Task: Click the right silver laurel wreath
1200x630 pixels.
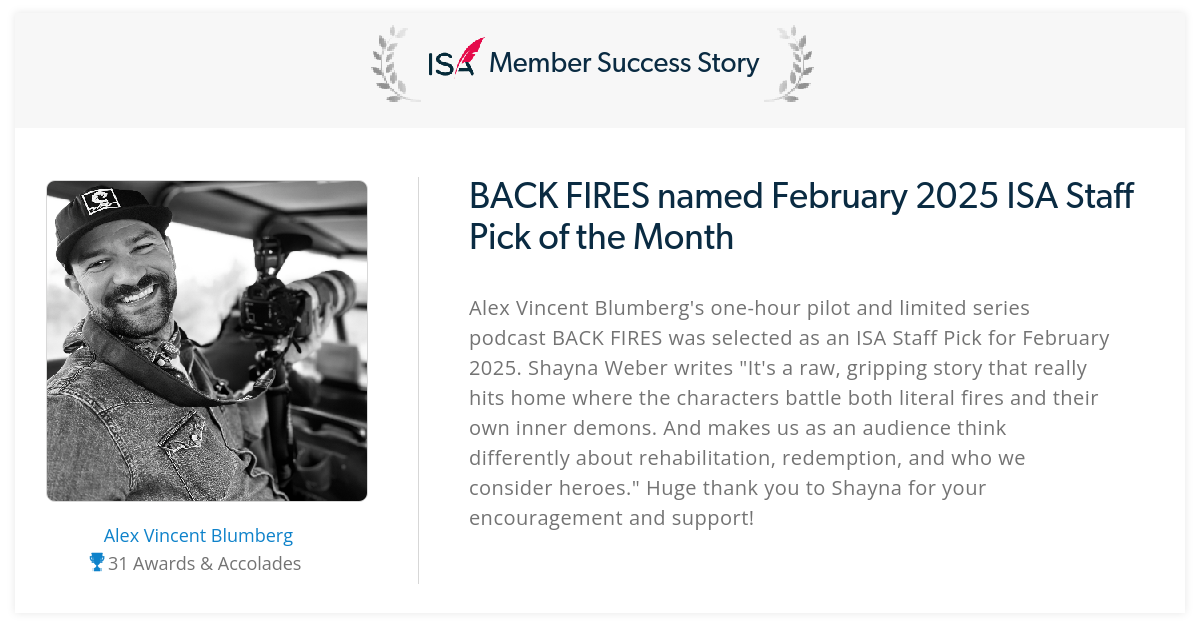Action: coord(789,64)
